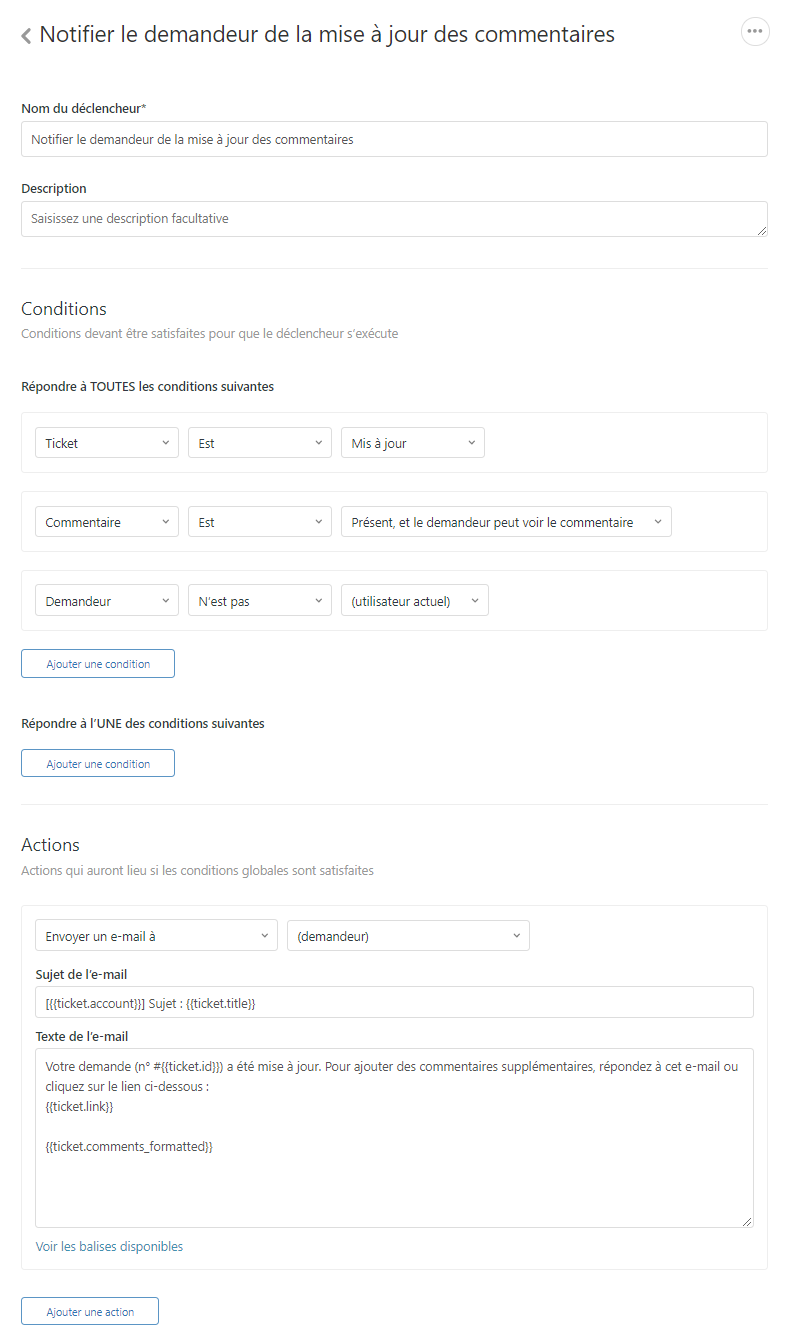
Task: Open the Est operator dropdown for Commentaire
Action: coord(260,522)
